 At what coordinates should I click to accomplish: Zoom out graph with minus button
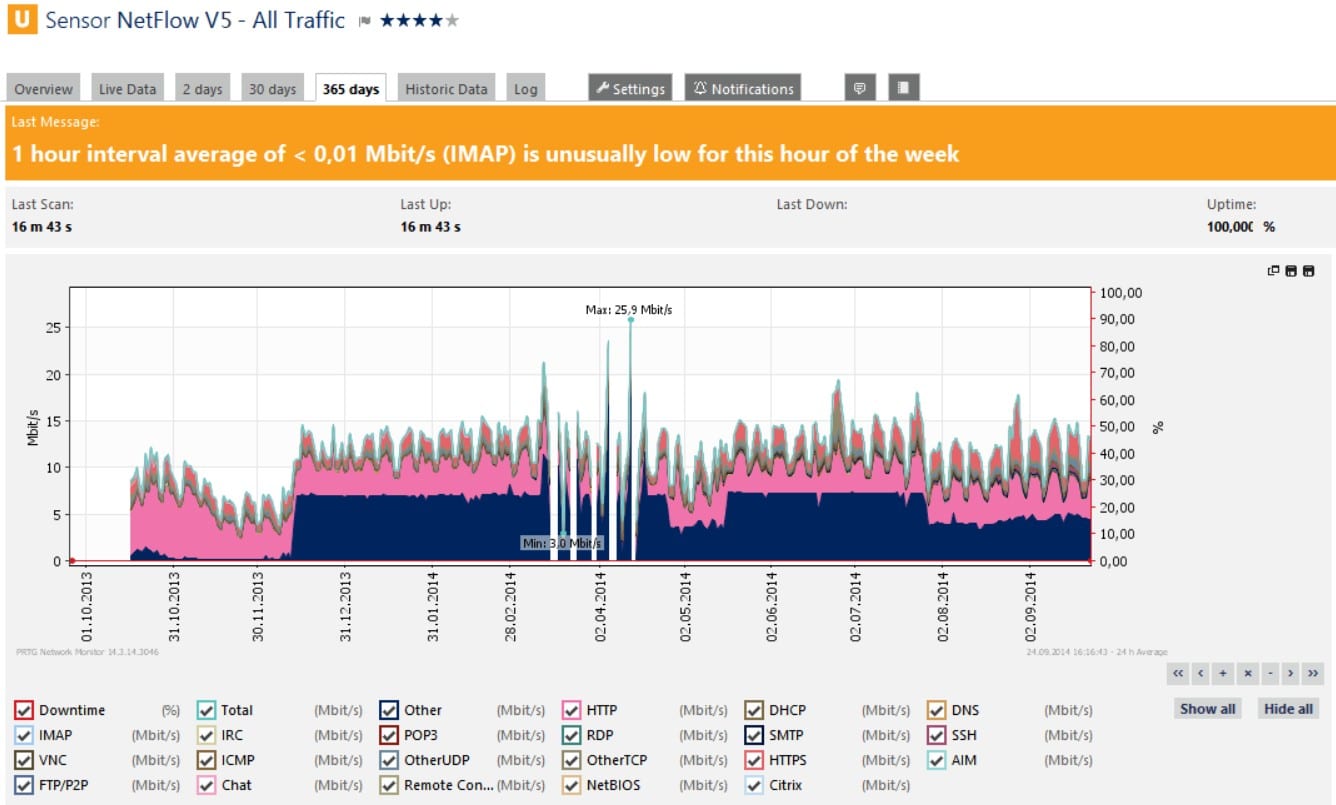pos(1270,673)
